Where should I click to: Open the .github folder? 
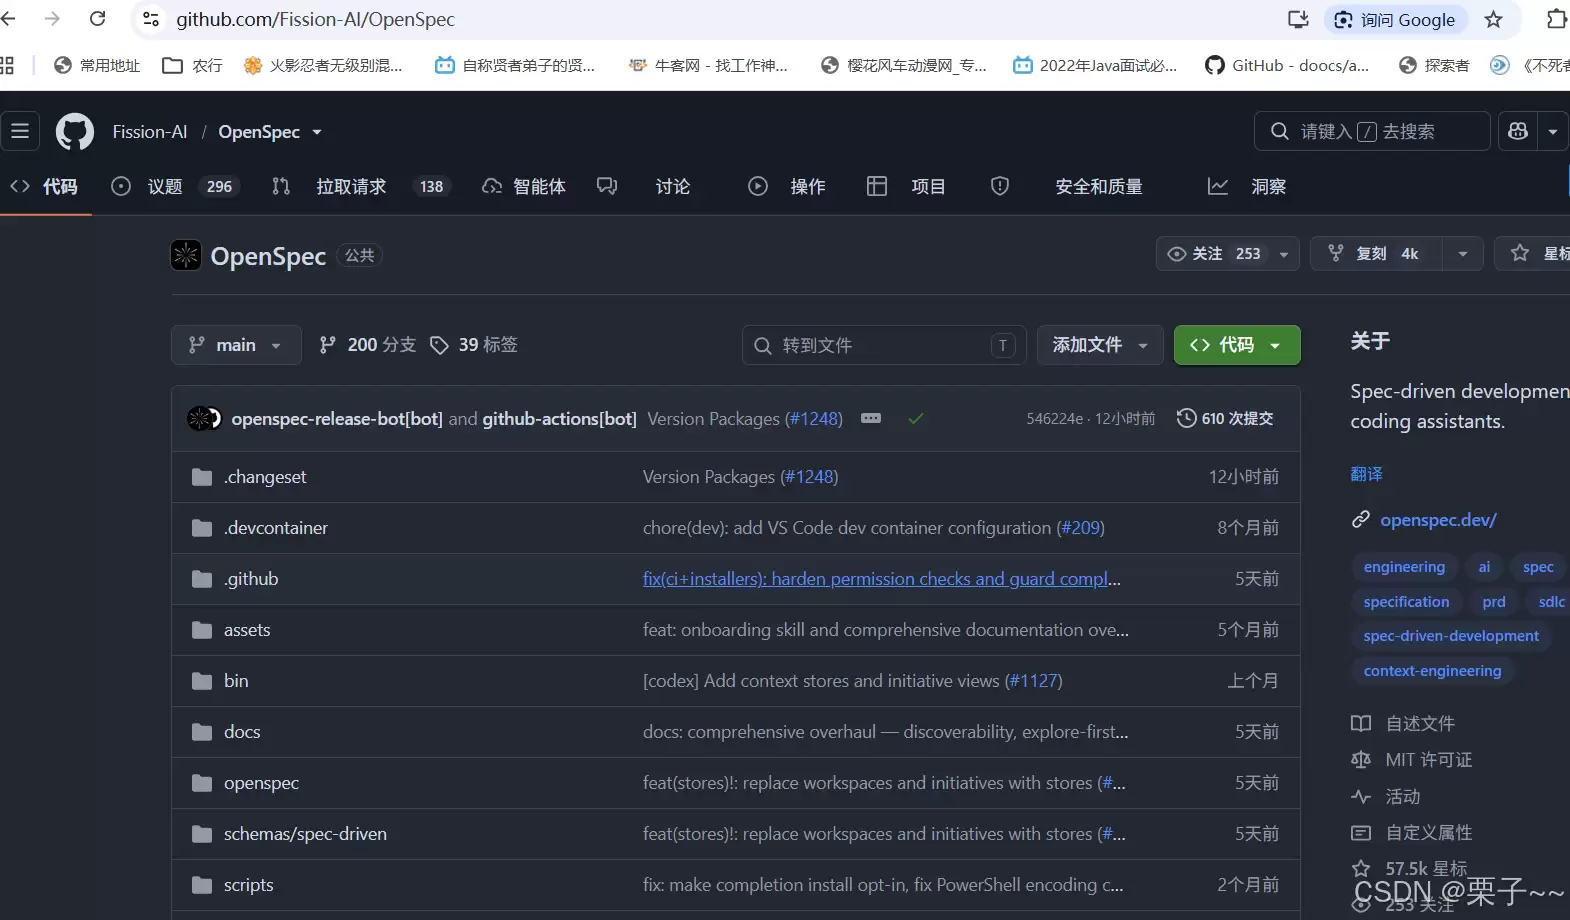[x=251, y=579]
